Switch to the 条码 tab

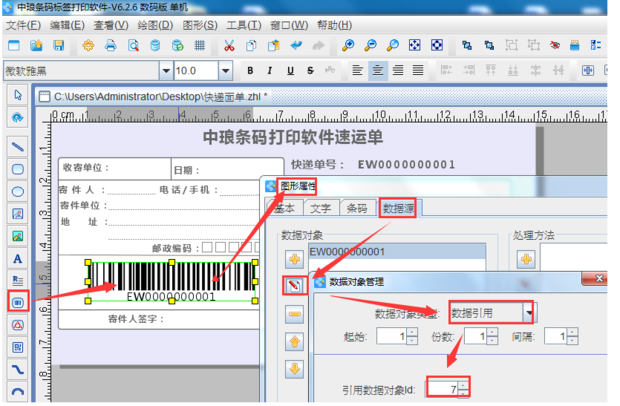[356, 208]
